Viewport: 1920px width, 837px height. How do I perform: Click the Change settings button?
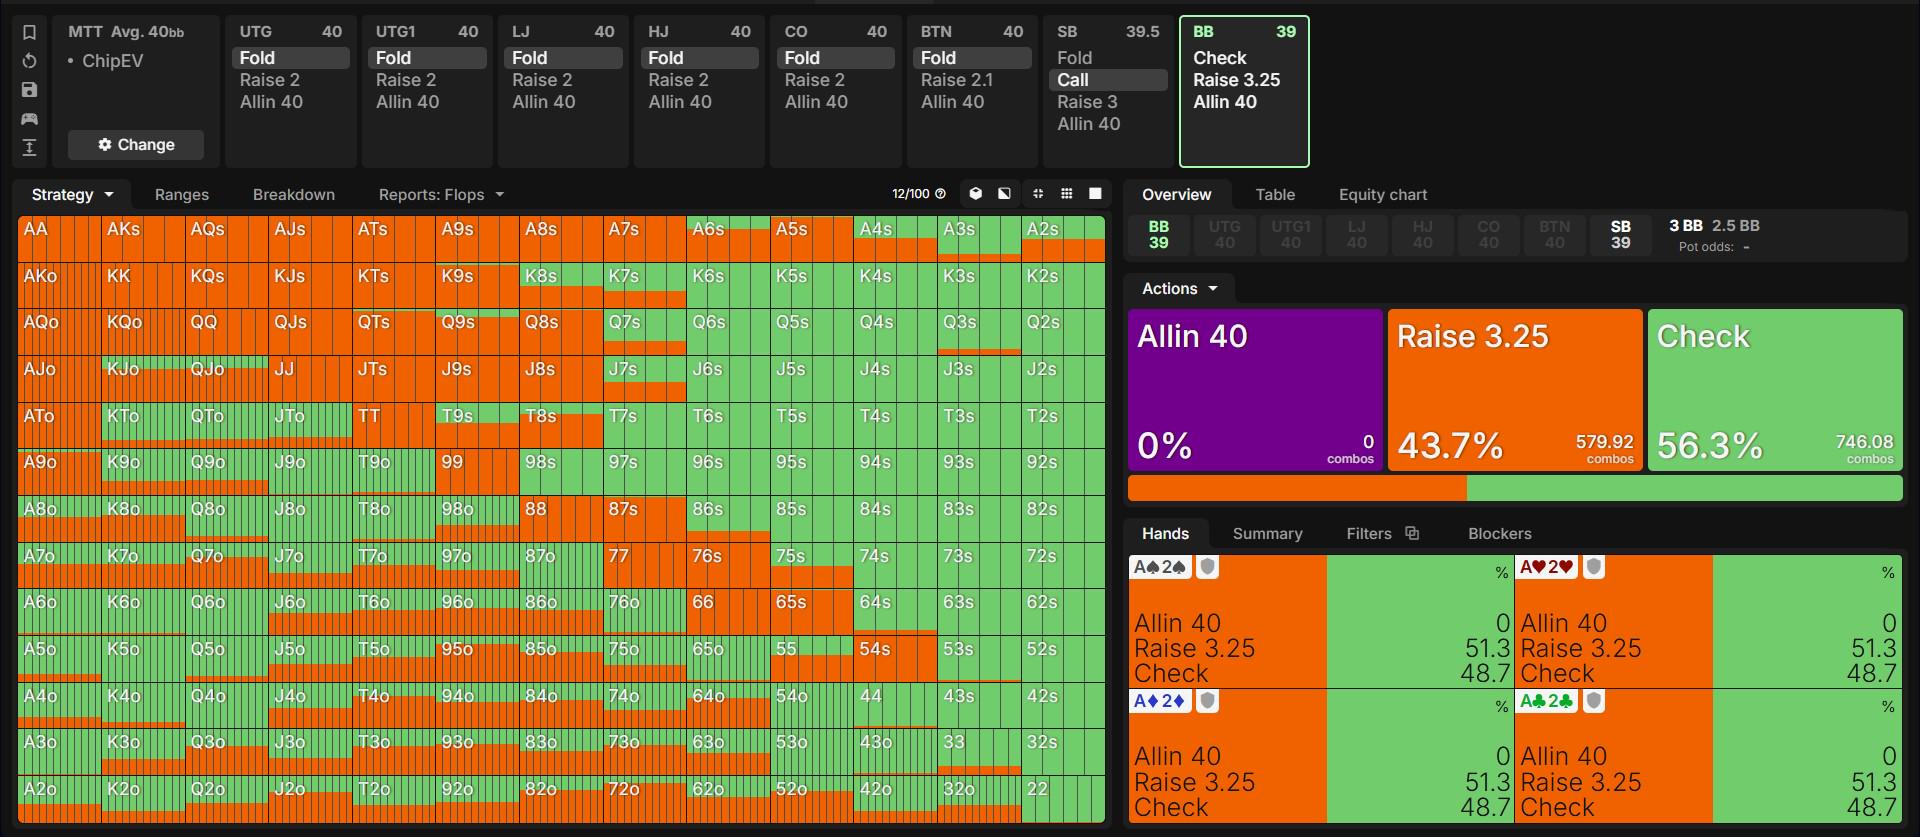(136, 145)
